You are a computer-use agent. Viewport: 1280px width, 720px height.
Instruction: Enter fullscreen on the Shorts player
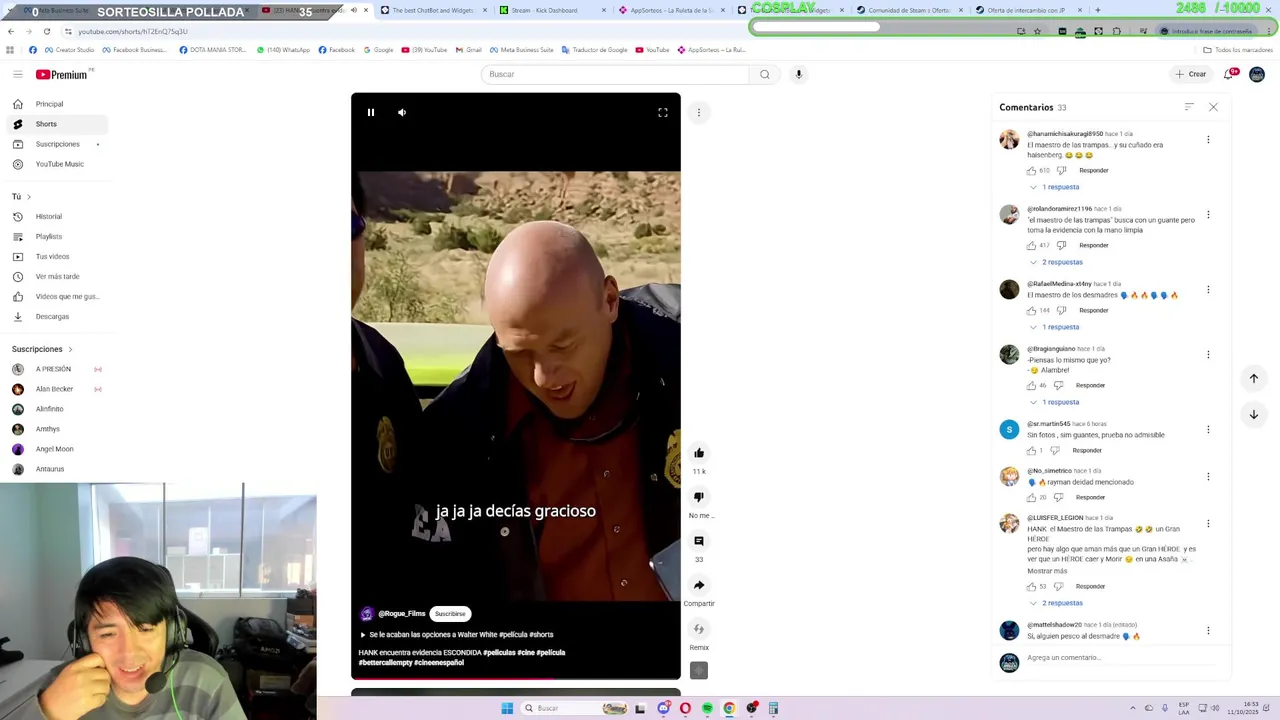click(663, 113)
